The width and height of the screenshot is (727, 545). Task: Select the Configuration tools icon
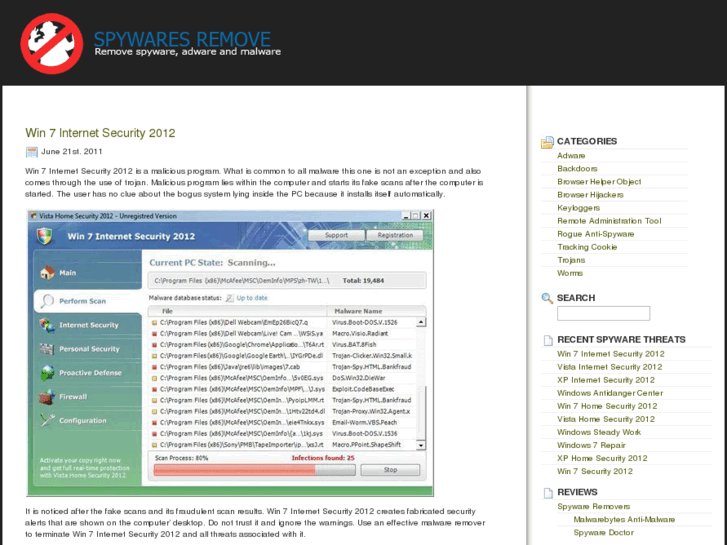pos(47,421)
